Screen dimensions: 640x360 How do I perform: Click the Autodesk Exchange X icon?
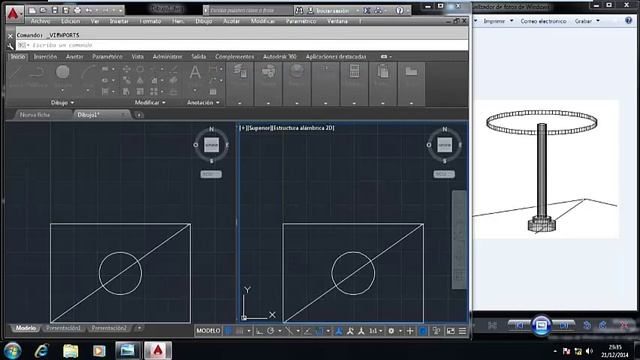pyautogui.click(x=367, y=11)
